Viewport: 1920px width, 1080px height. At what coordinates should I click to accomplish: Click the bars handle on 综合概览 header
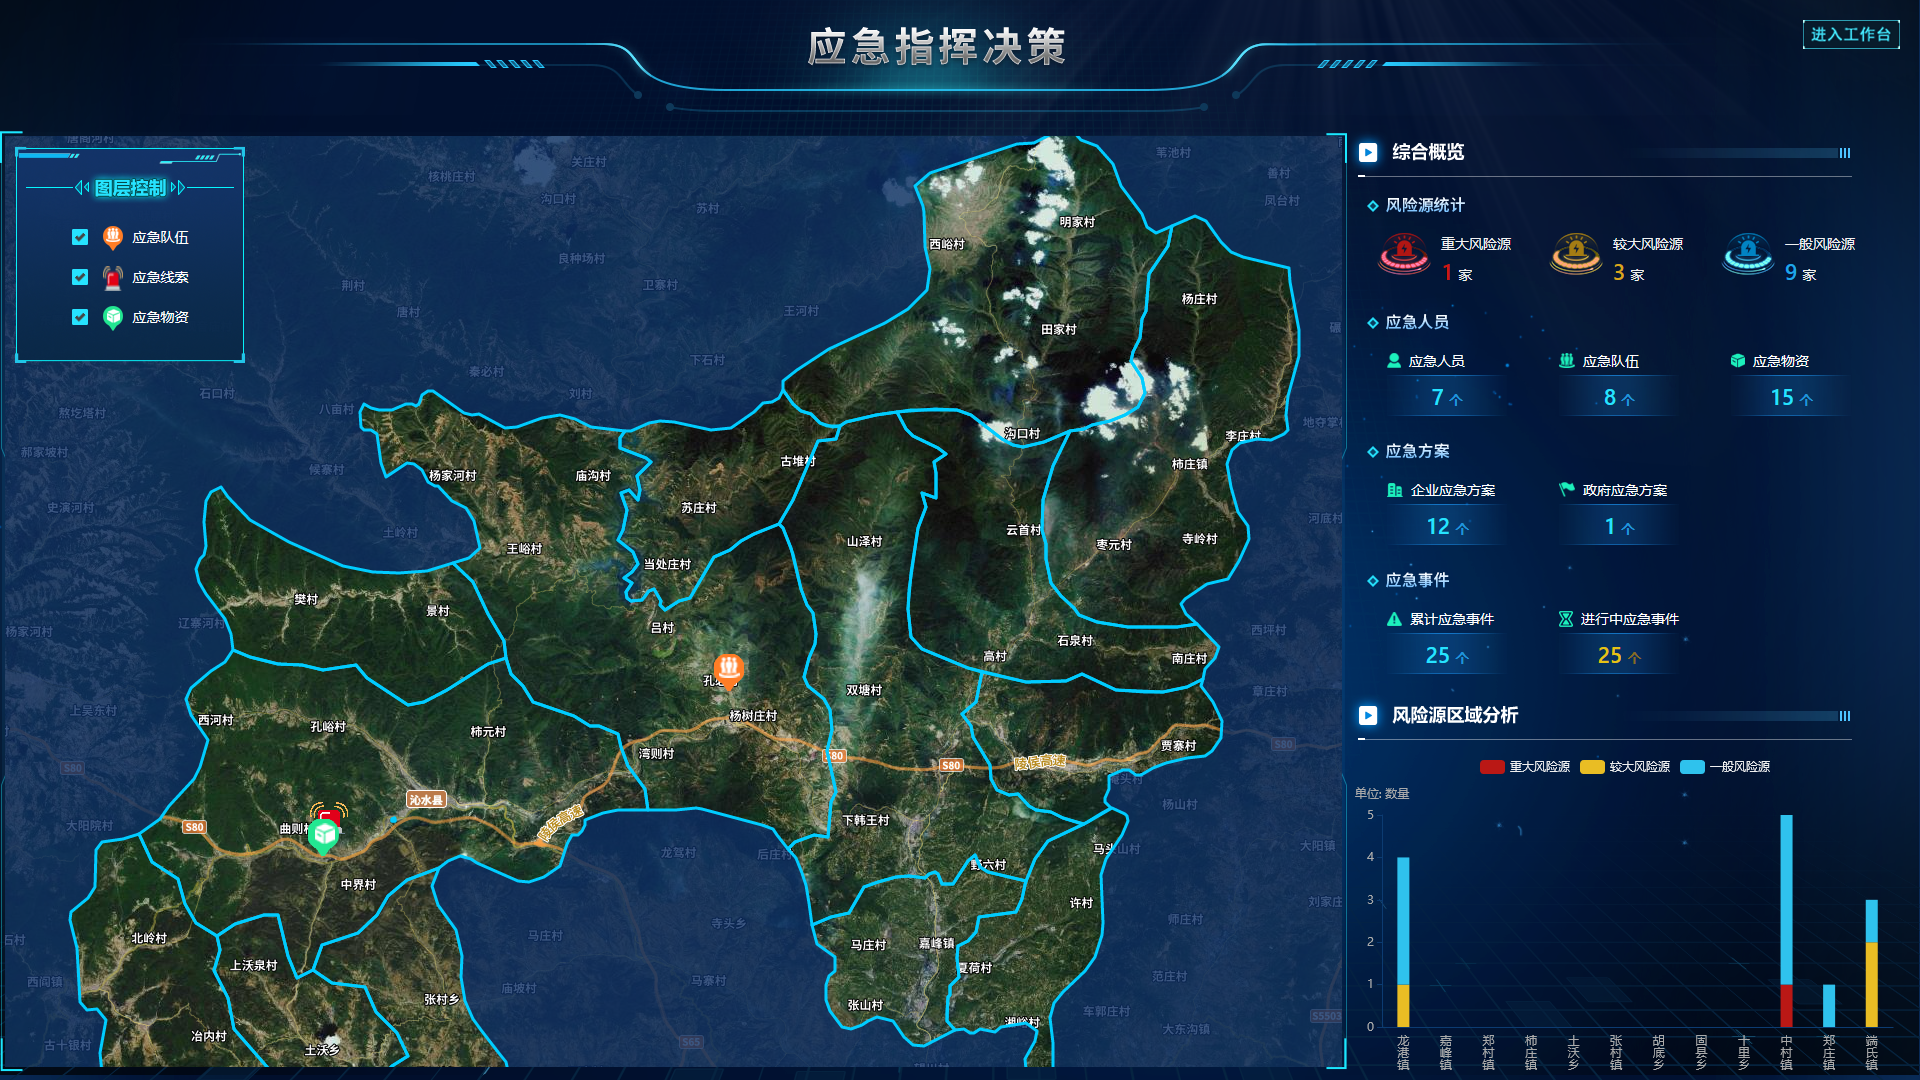(1845, 153)
